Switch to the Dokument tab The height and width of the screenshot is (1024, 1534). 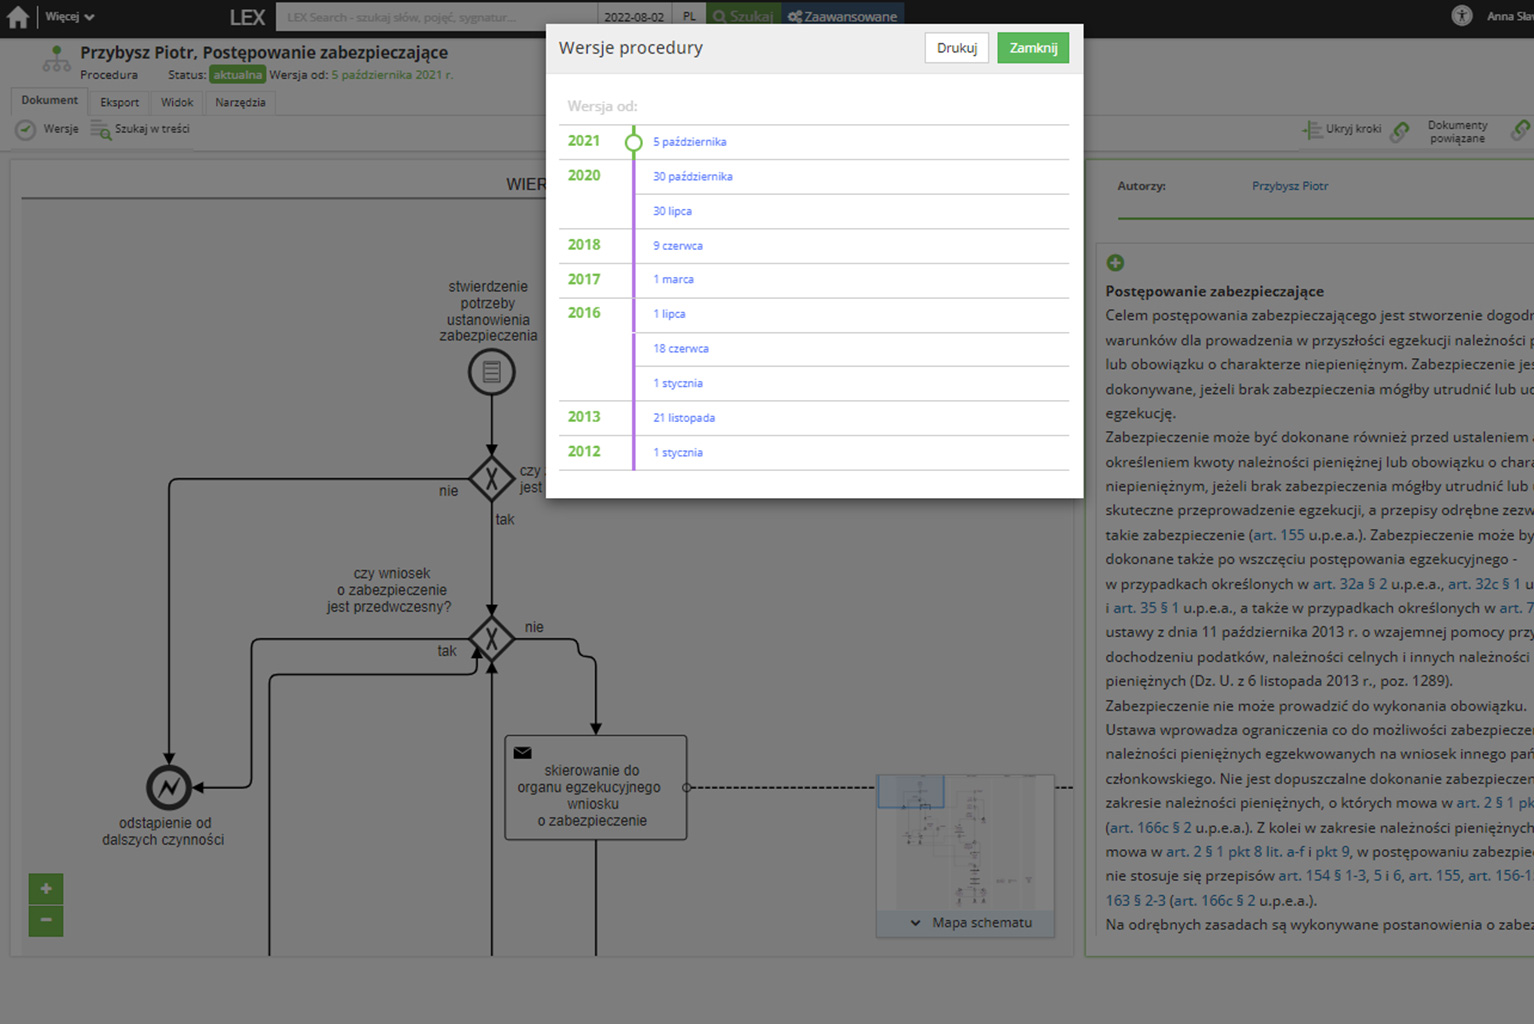pos(49,101)
